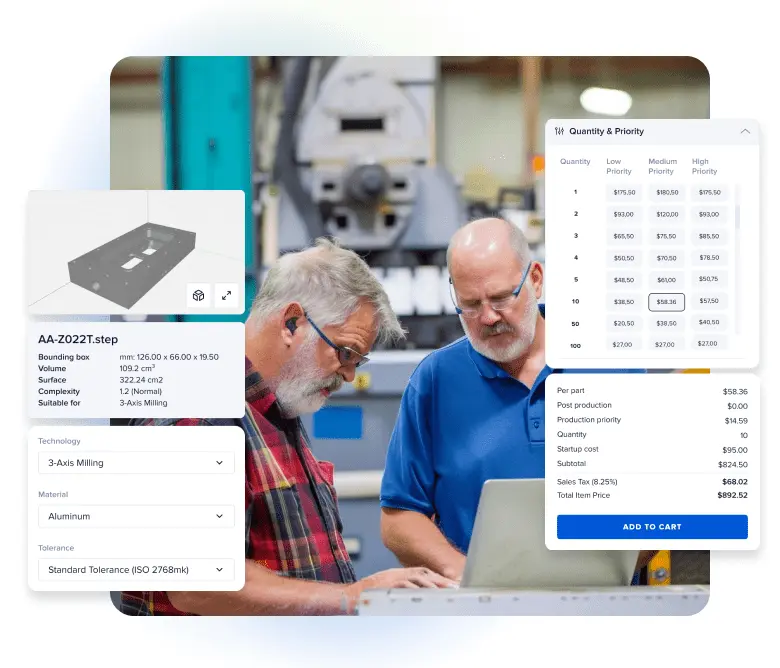This screenshot has width=780, height=668.
Task: Select Low Priority price for quantity 4
Action: [624, 258]
